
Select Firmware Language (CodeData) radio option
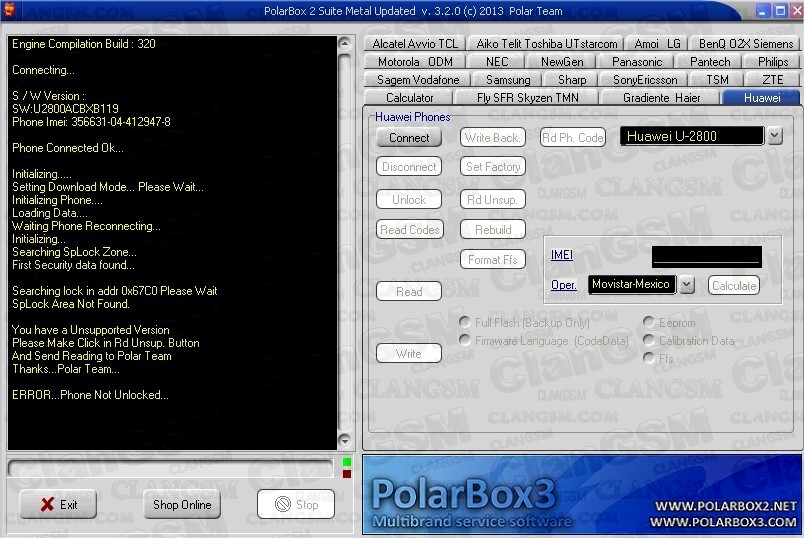[x=465, y=340]
